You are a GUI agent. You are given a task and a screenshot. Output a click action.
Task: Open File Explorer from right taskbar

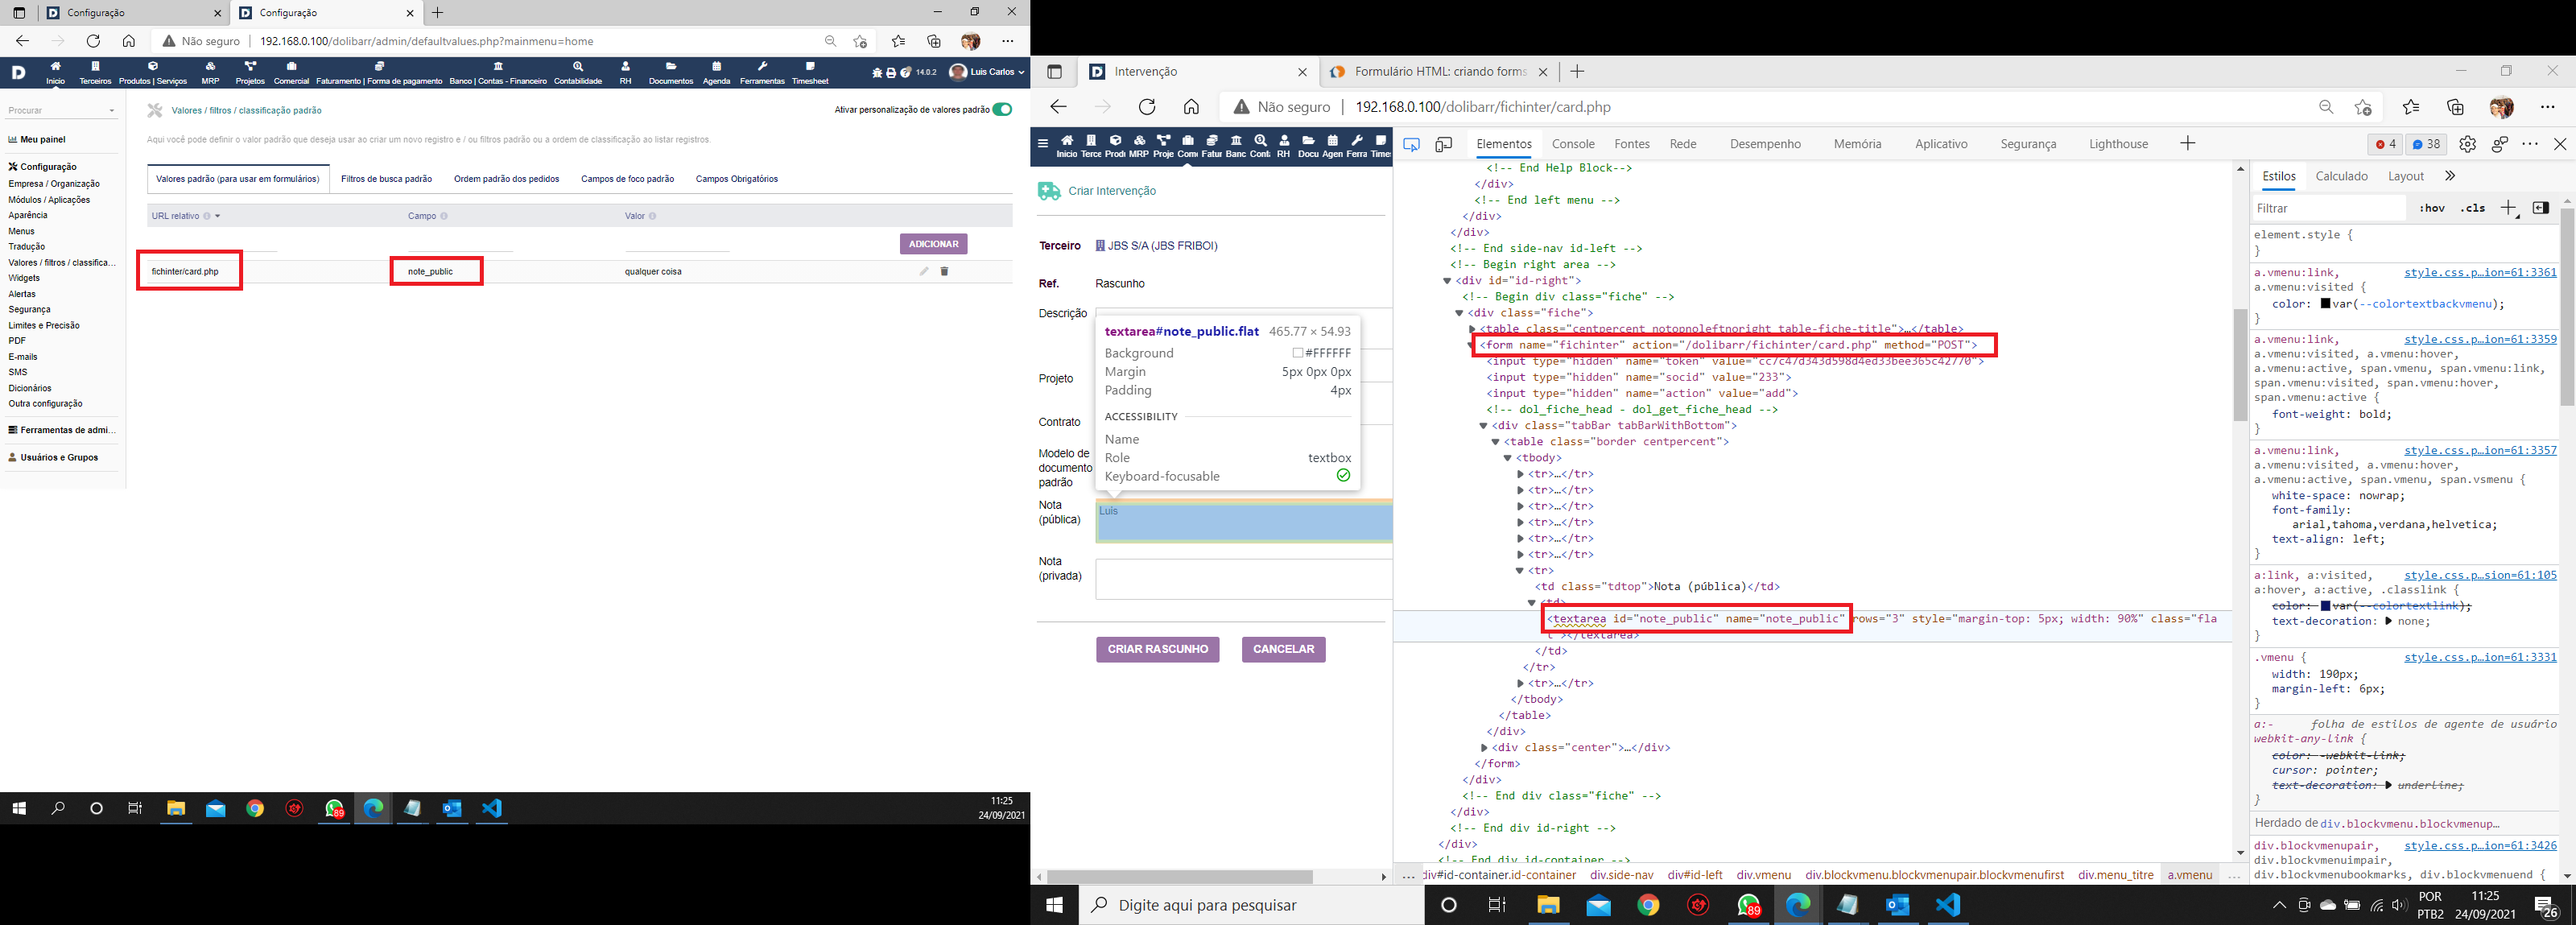point(1548,905)
